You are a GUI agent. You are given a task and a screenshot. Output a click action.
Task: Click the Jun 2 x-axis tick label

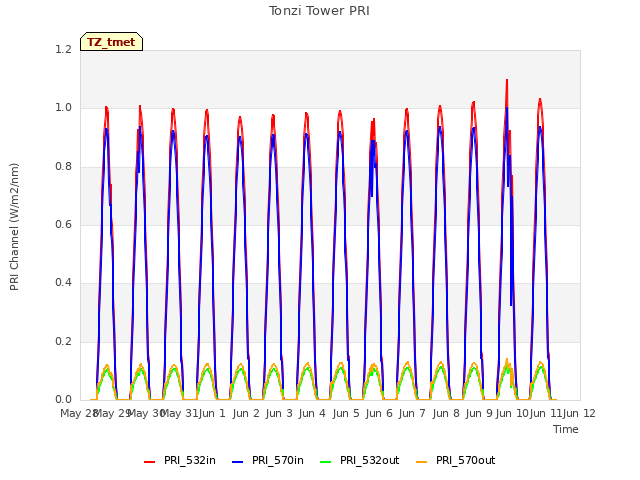pyautogui.click(x=246, y=413)
